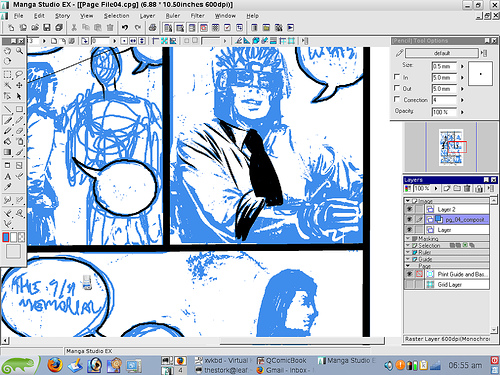
Task: Click the Redo arrow icon
Action: tap(137, 28)
